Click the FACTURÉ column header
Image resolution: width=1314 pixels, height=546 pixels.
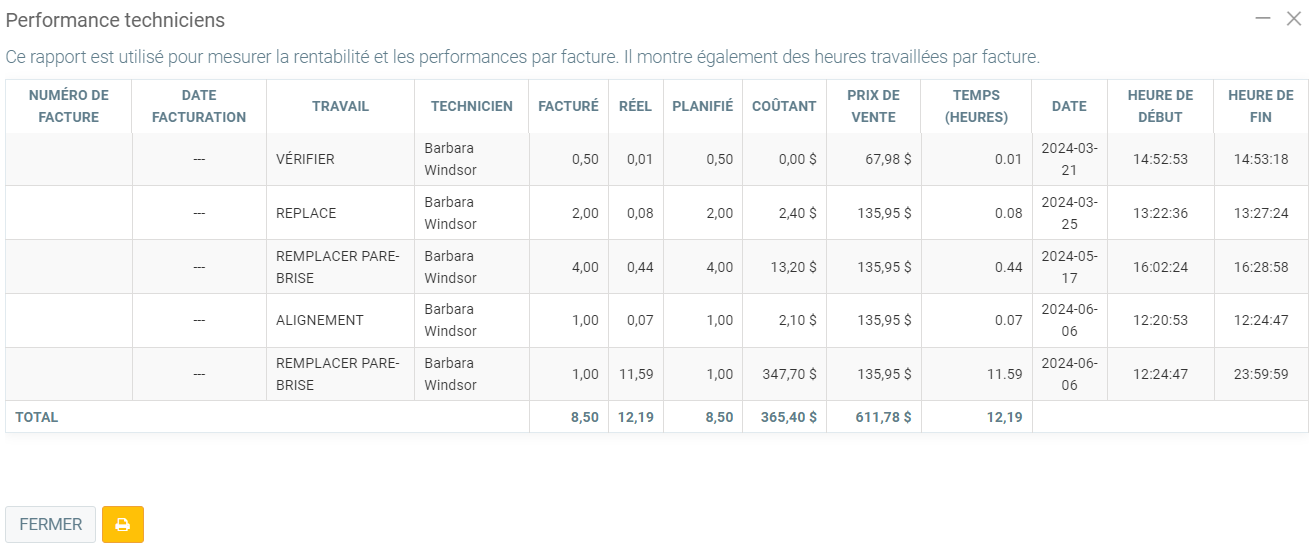point(568,106)
